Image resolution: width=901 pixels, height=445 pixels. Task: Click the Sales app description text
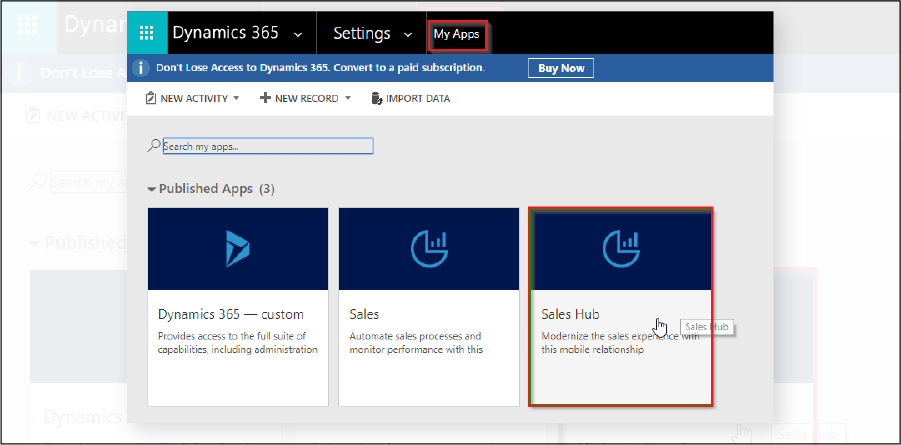[x=416, y=343]
